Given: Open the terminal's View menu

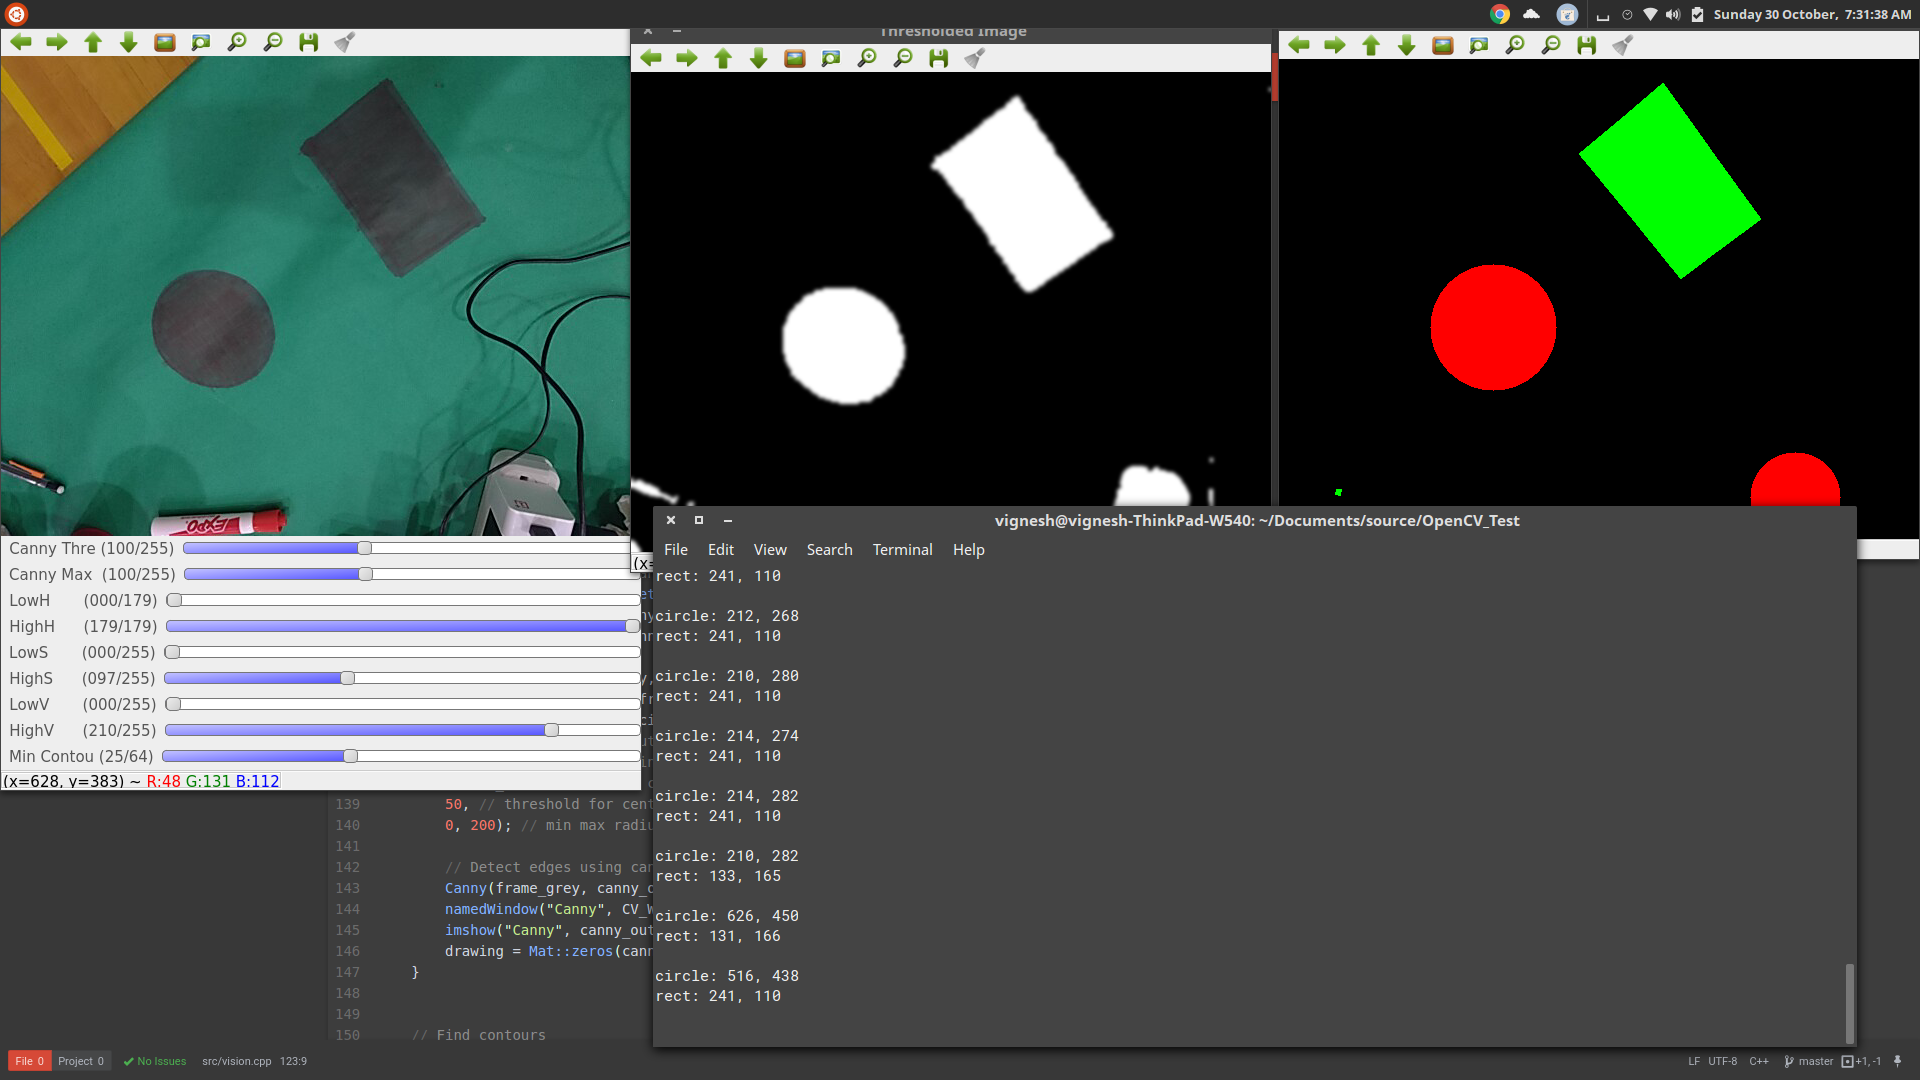Looking at the screenshot, I should 769,550.
